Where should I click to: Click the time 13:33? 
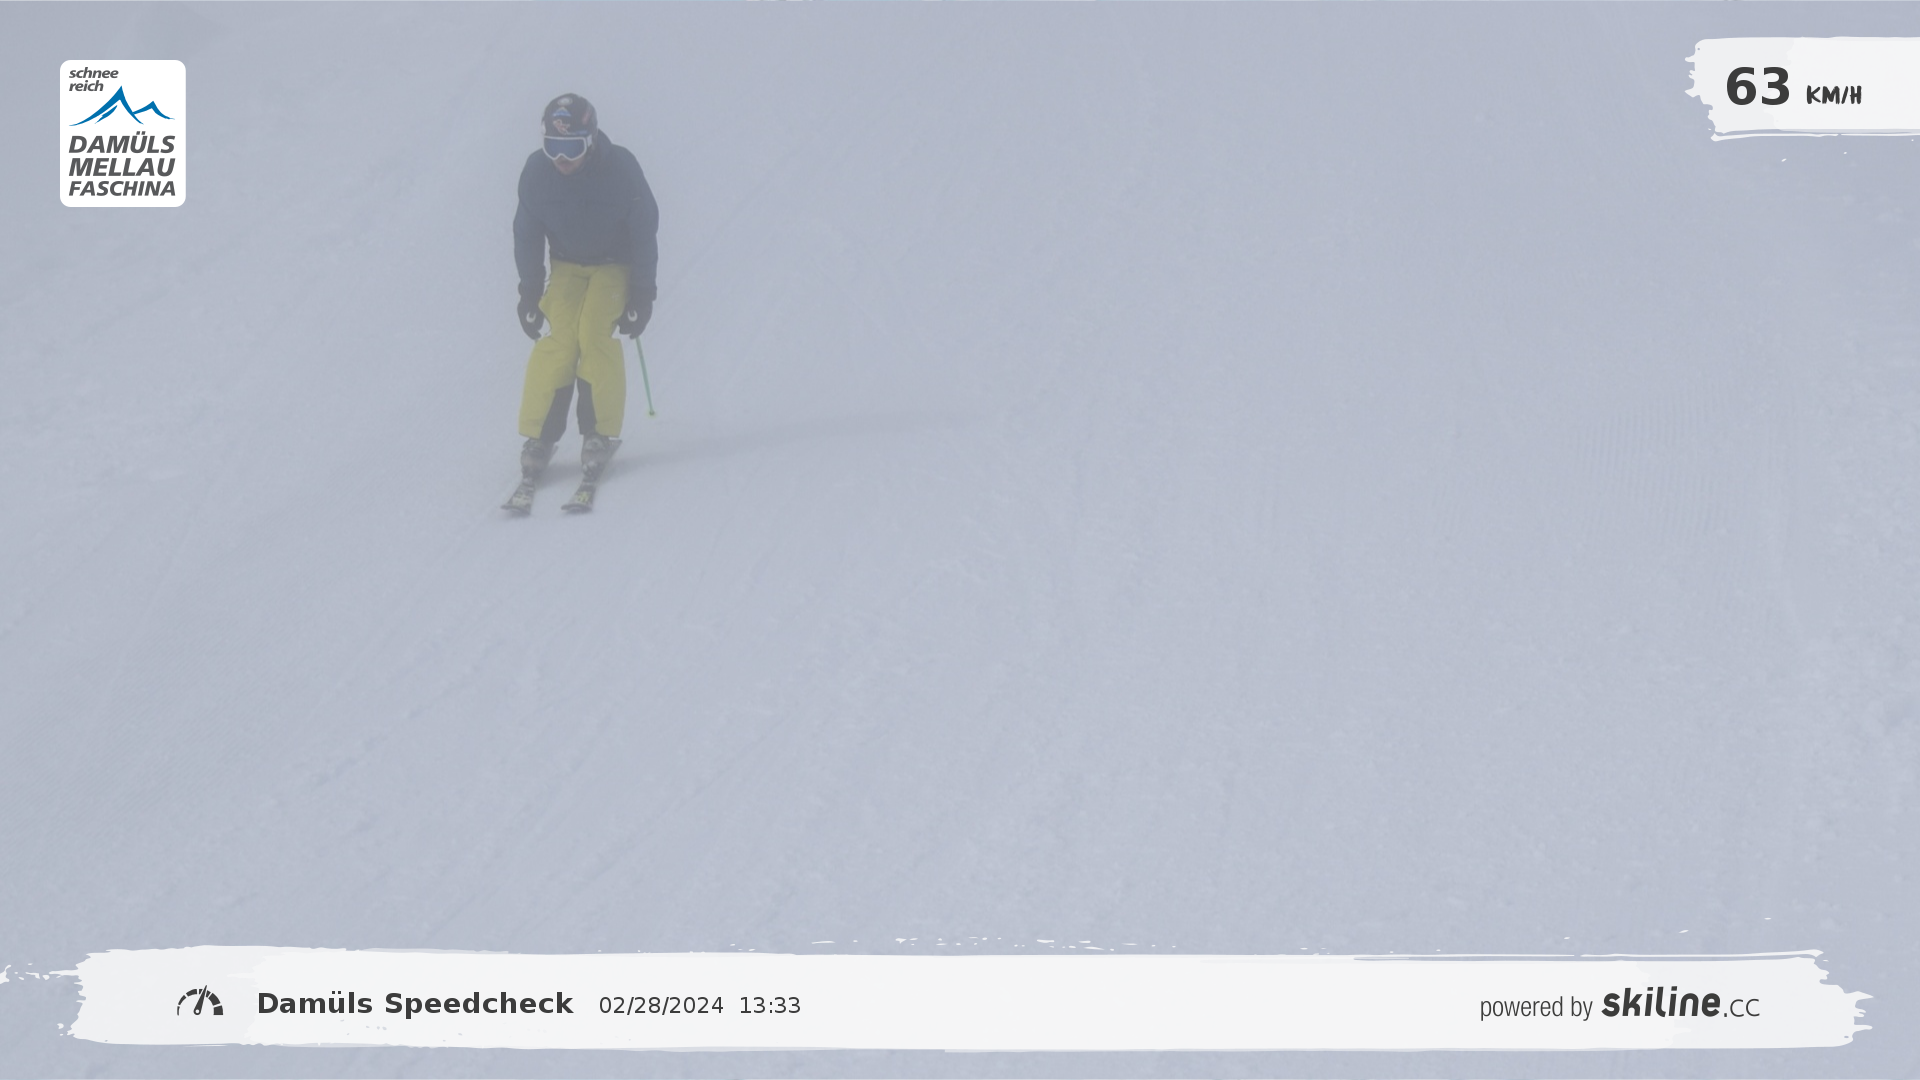coord(769,1006)
